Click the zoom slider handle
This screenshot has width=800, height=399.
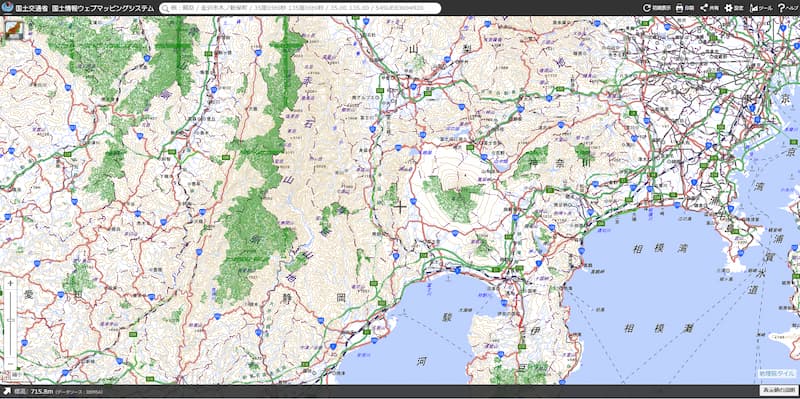[x=11, y=320]
